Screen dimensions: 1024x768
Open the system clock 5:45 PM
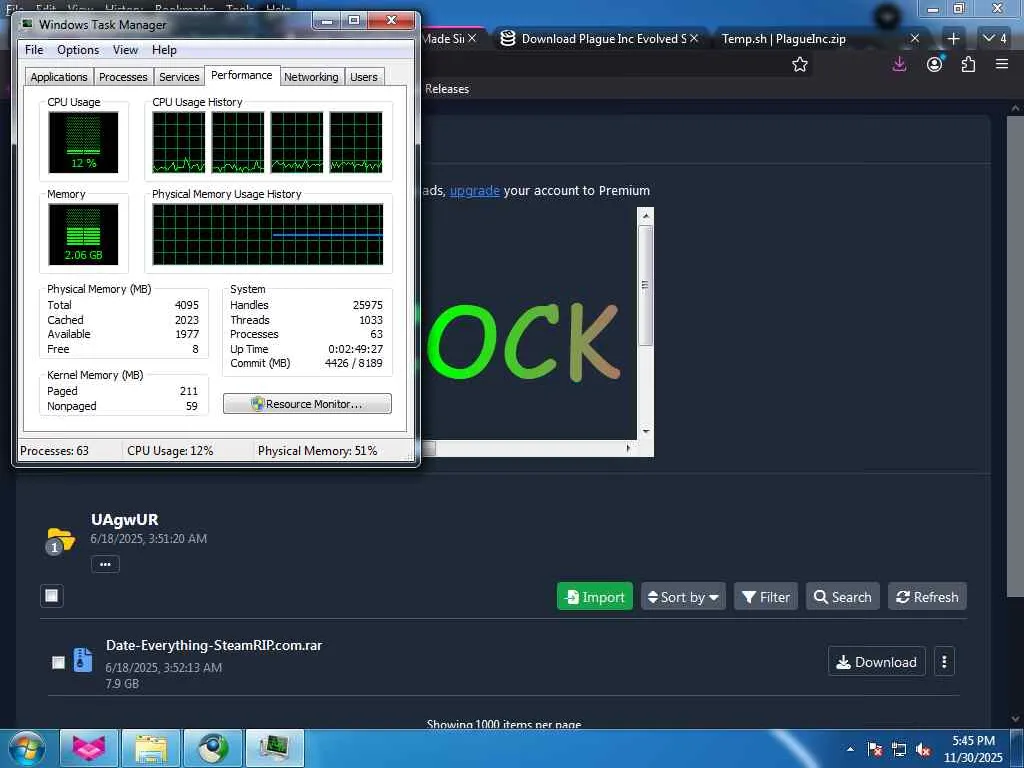973,749
